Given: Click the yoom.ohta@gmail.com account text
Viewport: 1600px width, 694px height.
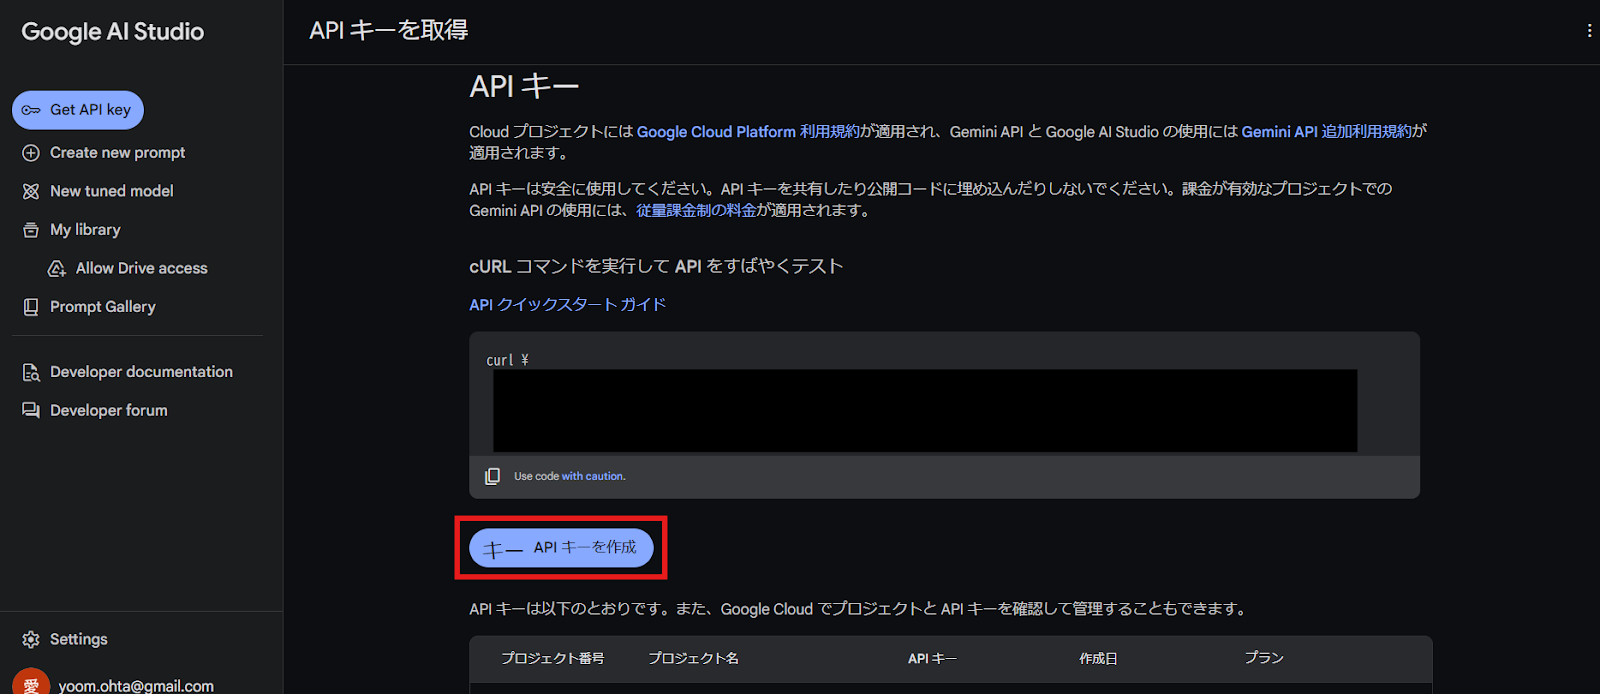Looking at the screenshot, I should (136, 686).
